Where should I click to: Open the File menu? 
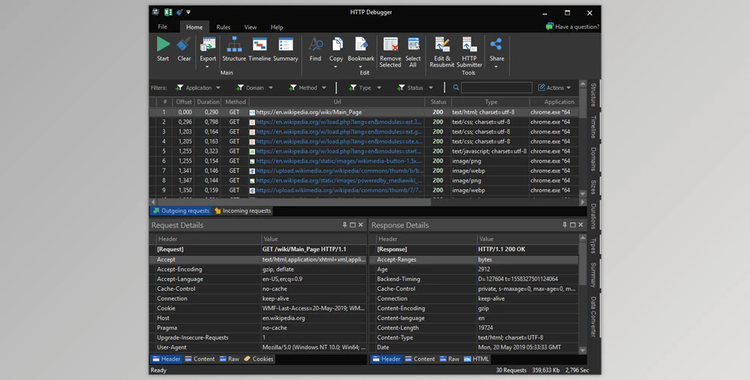pyautogui.click(x=163, y=27)
